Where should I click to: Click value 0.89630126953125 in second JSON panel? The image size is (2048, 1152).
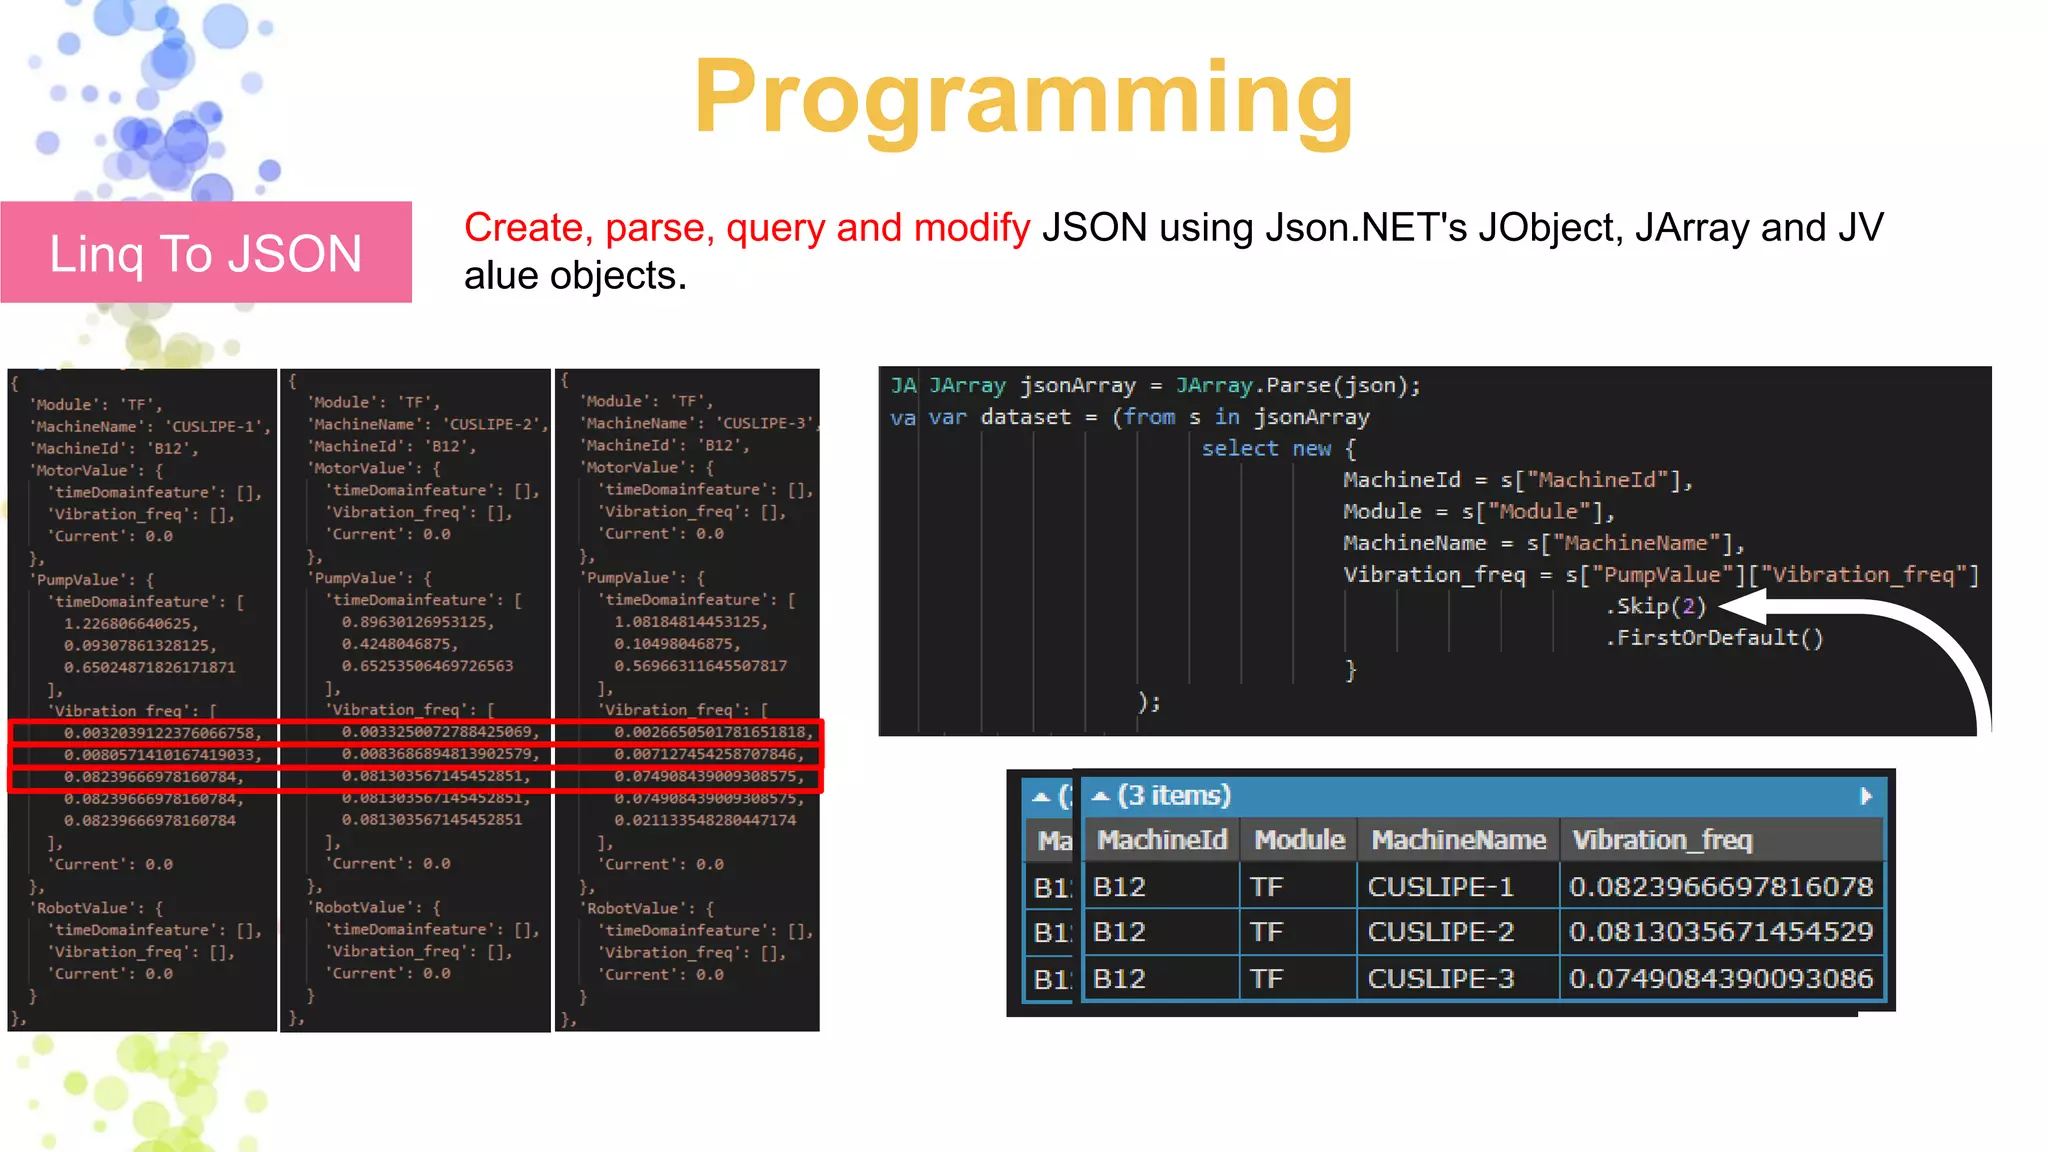coord(418,622)
